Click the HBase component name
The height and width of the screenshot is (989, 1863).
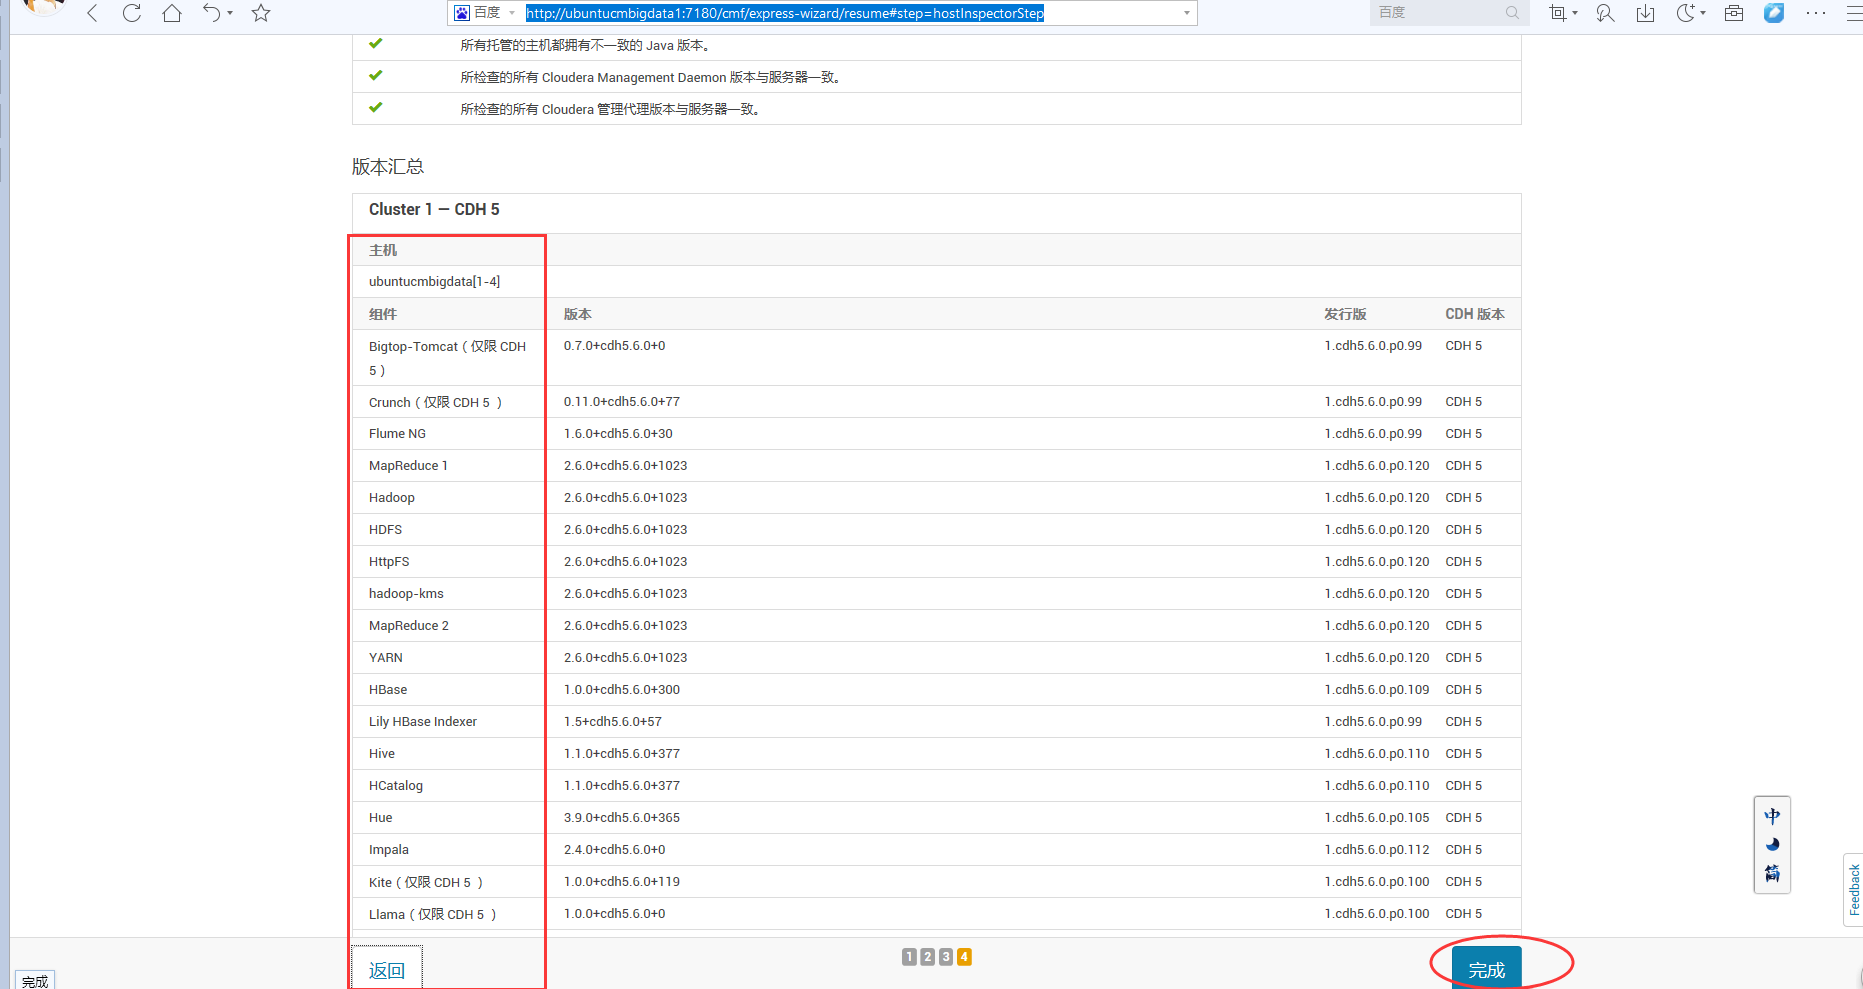(x=388, y=689)
